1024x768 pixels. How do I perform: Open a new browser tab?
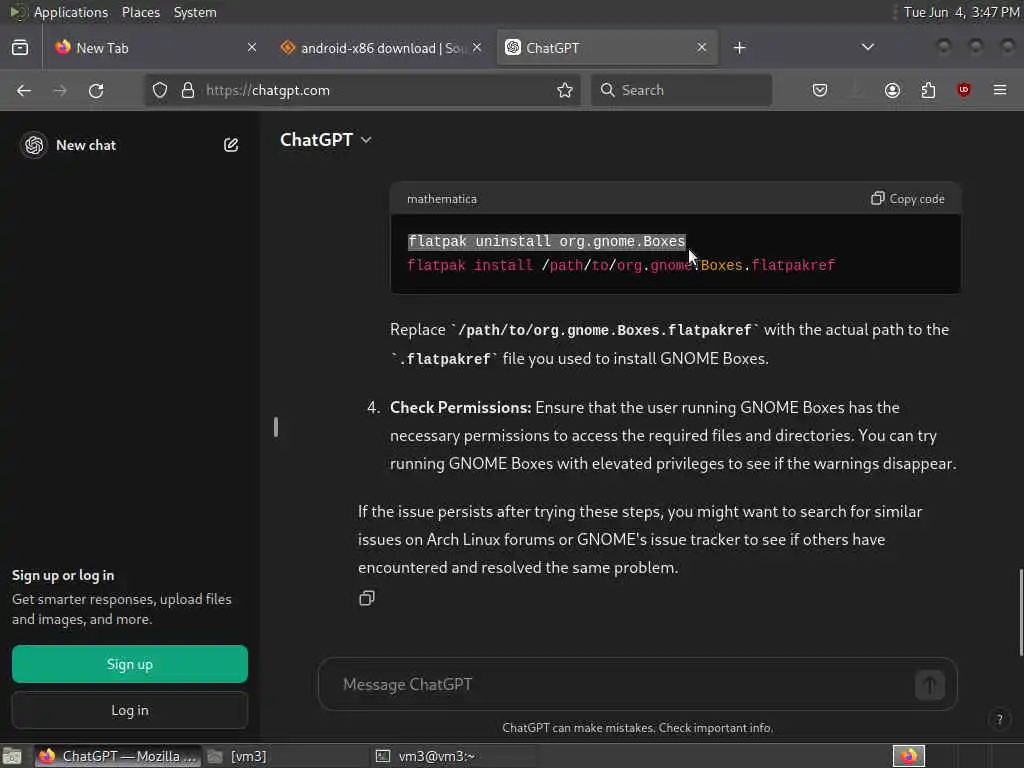739,48
